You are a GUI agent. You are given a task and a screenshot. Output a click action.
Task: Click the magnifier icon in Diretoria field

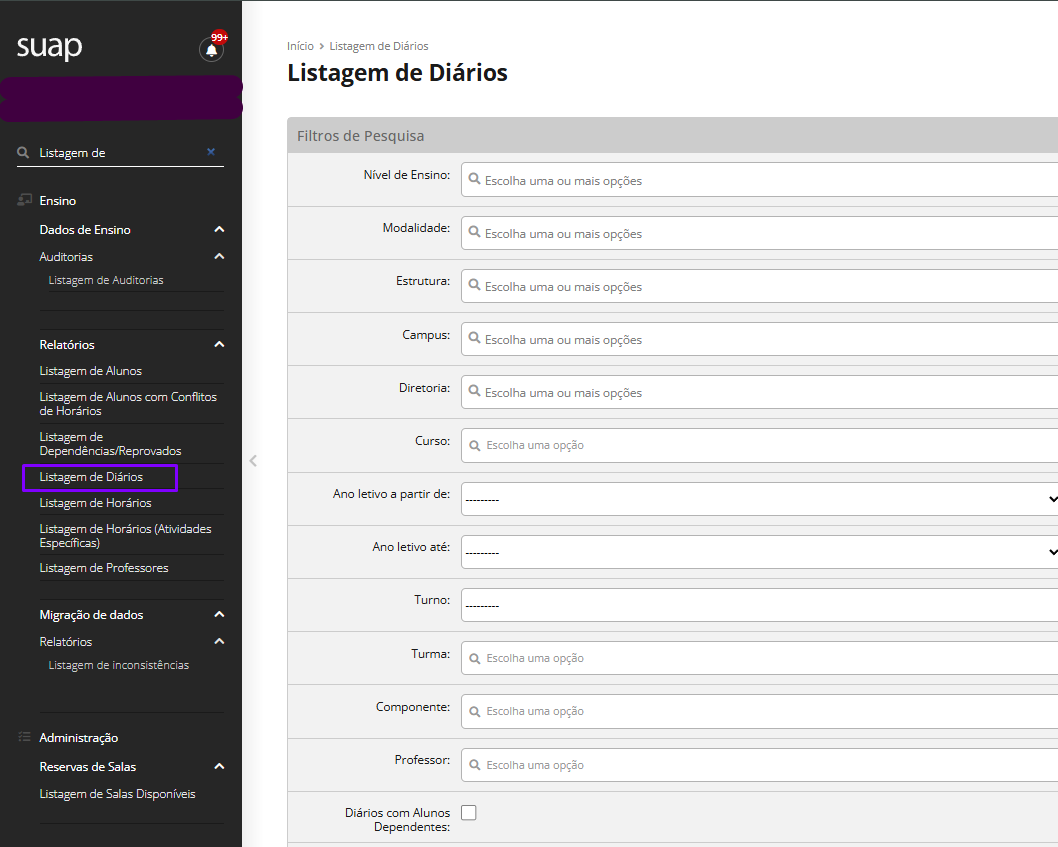(474, 391)
